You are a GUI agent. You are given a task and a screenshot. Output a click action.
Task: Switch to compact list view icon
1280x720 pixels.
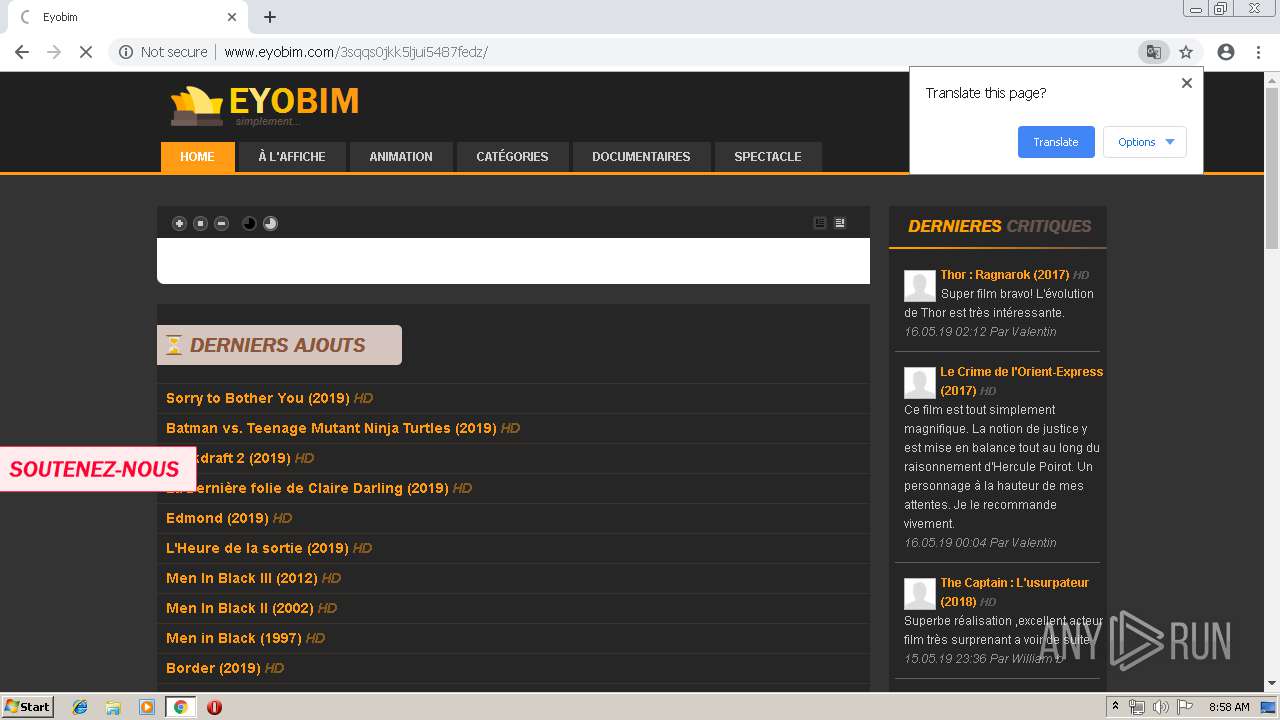tap(820, 223)
